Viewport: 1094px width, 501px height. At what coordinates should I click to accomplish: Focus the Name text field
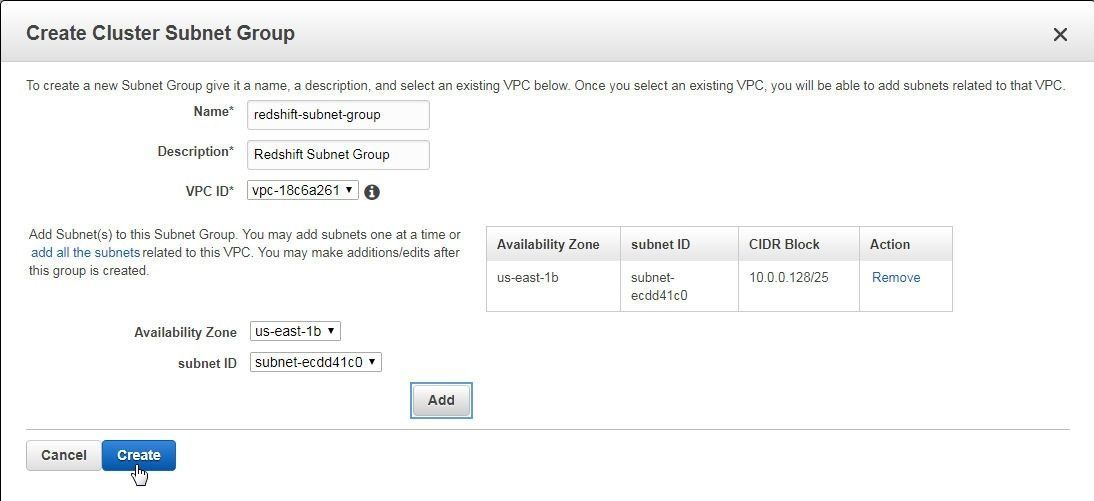[338, 114]
